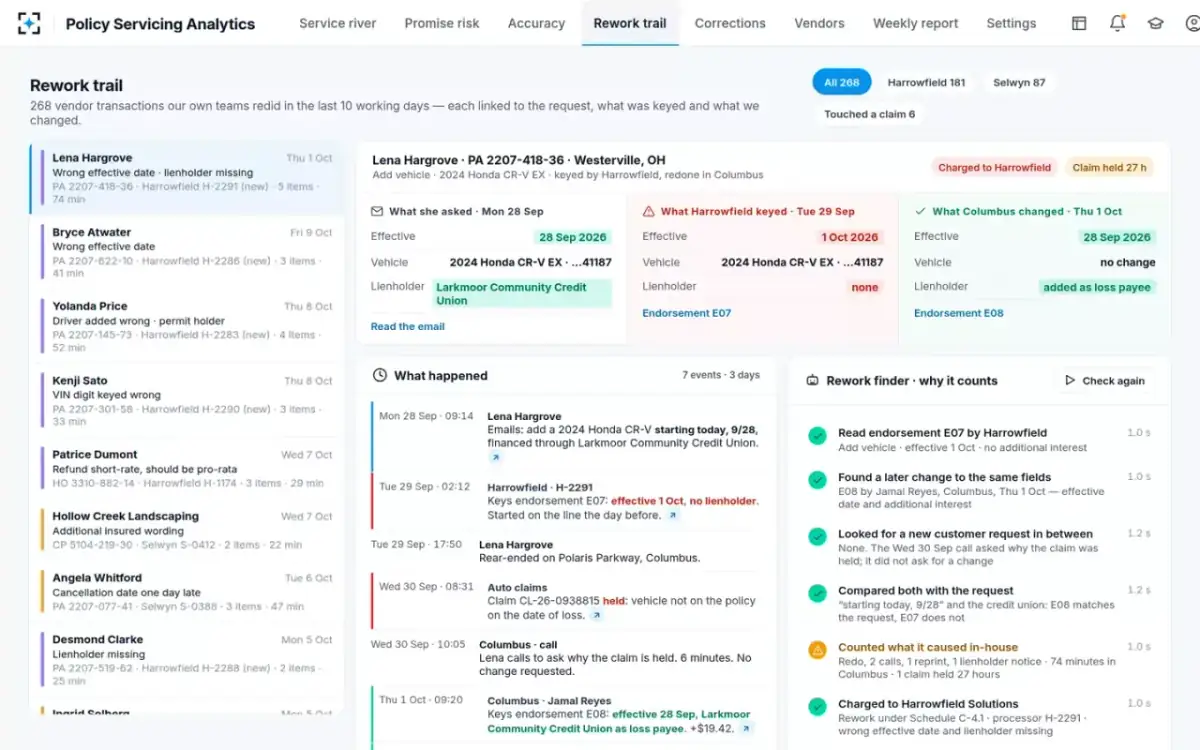This screenshot has height=750, width=1200.
Task: Click the Claim held 27 h badge
Action: (1109, 167)
